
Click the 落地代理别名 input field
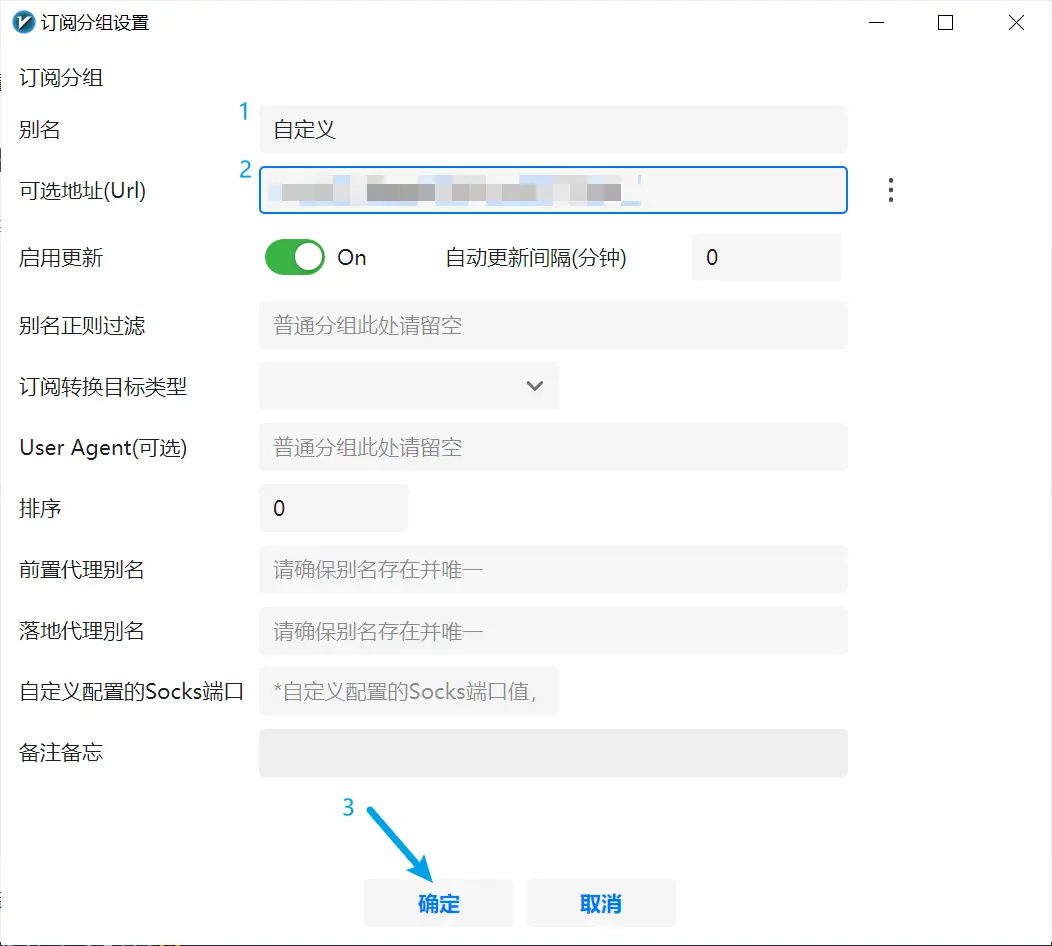553,631
